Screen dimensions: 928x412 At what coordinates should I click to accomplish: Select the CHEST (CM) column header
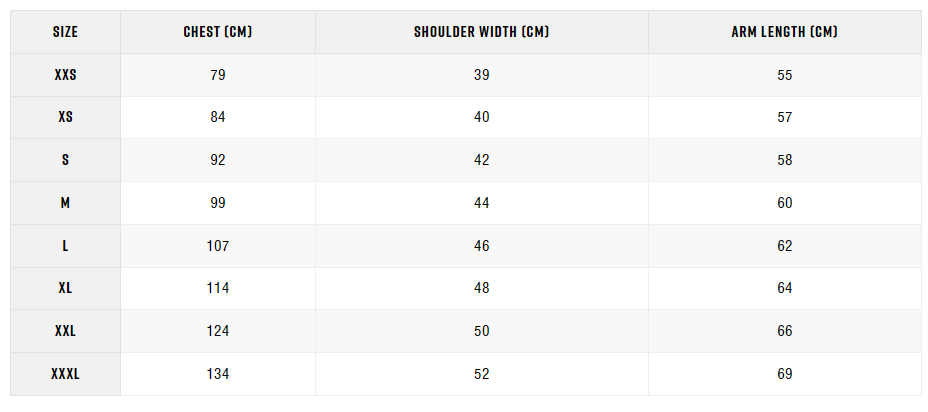coord(218,32)
